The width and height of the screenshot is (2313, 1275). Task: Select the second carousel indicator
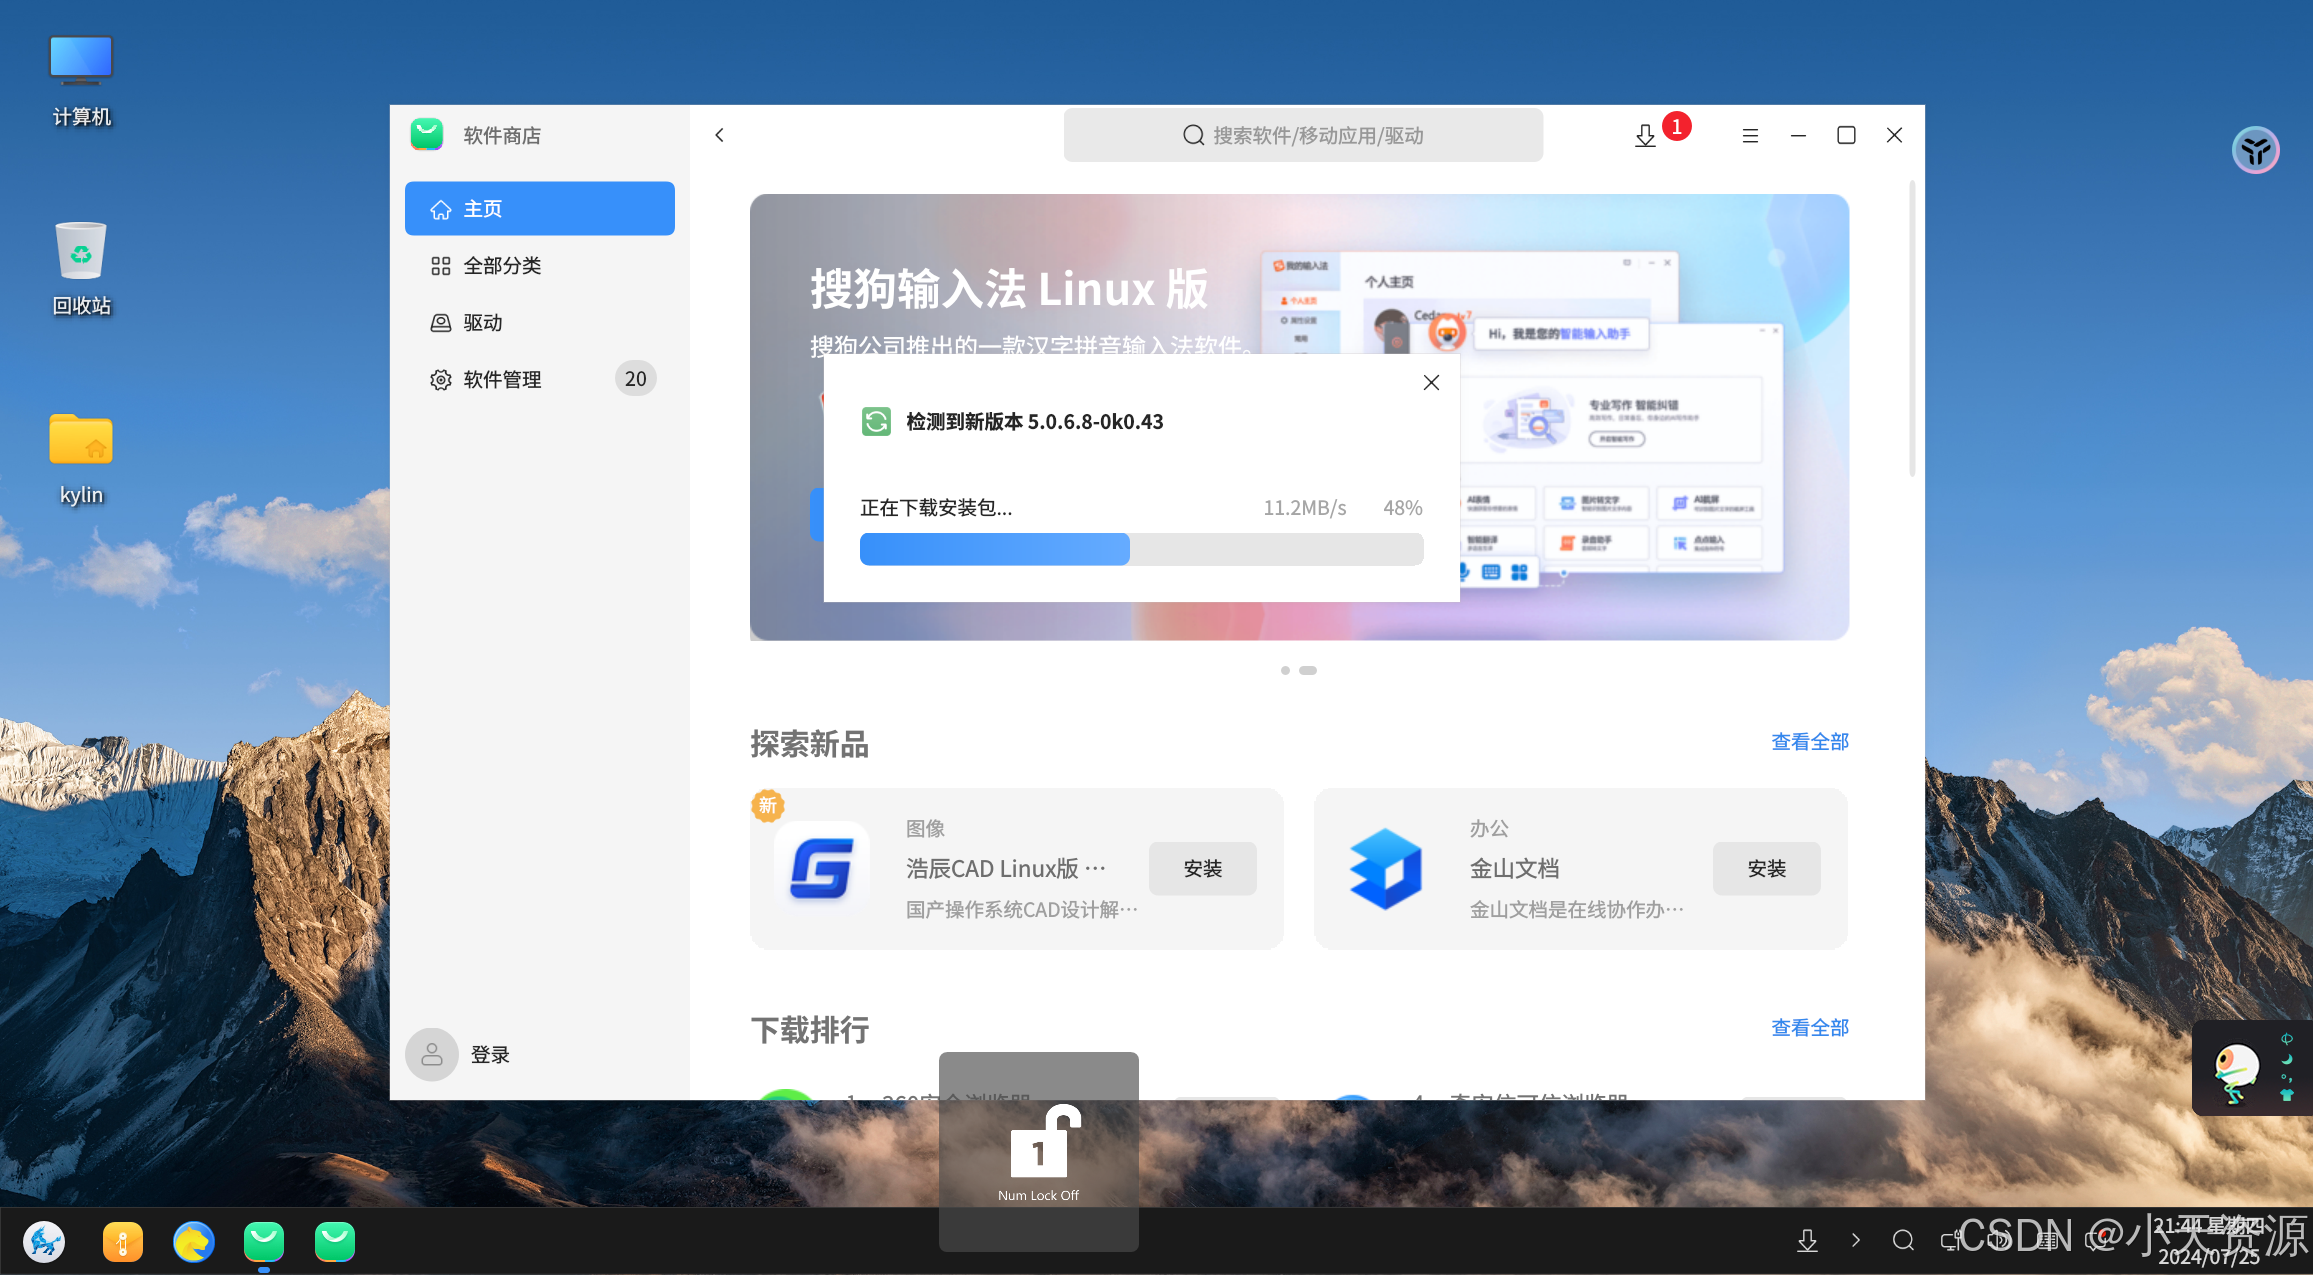[1308, 670]
